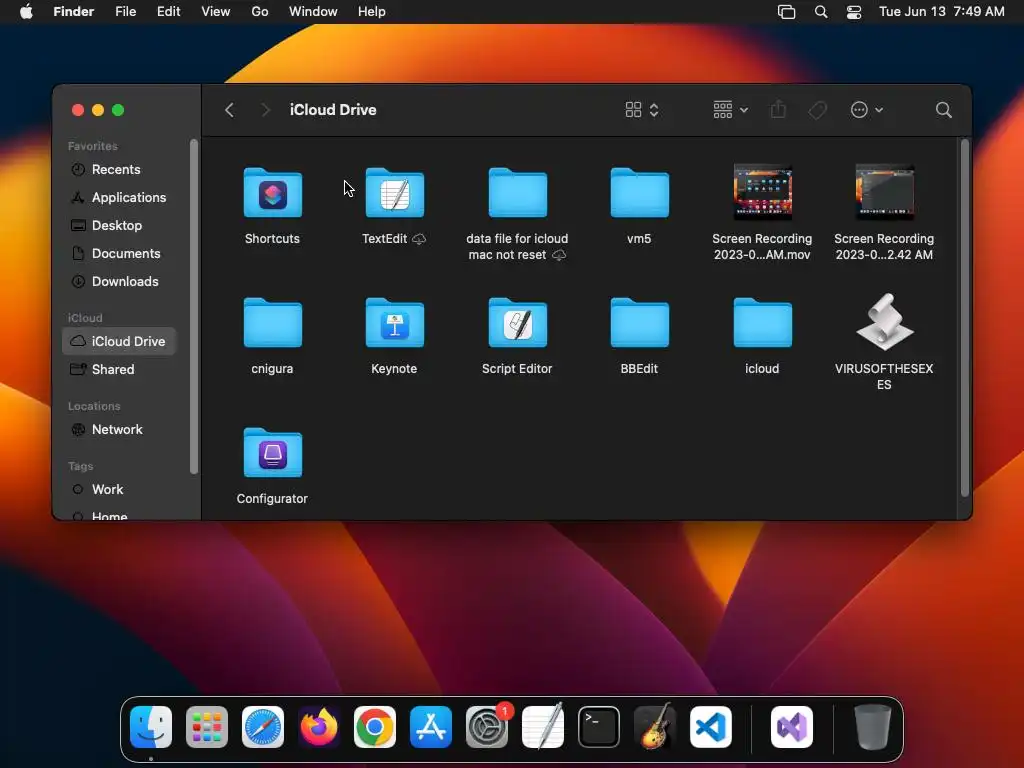Open the BBEdit folder

pyautogui.click(x=639, y=323)
